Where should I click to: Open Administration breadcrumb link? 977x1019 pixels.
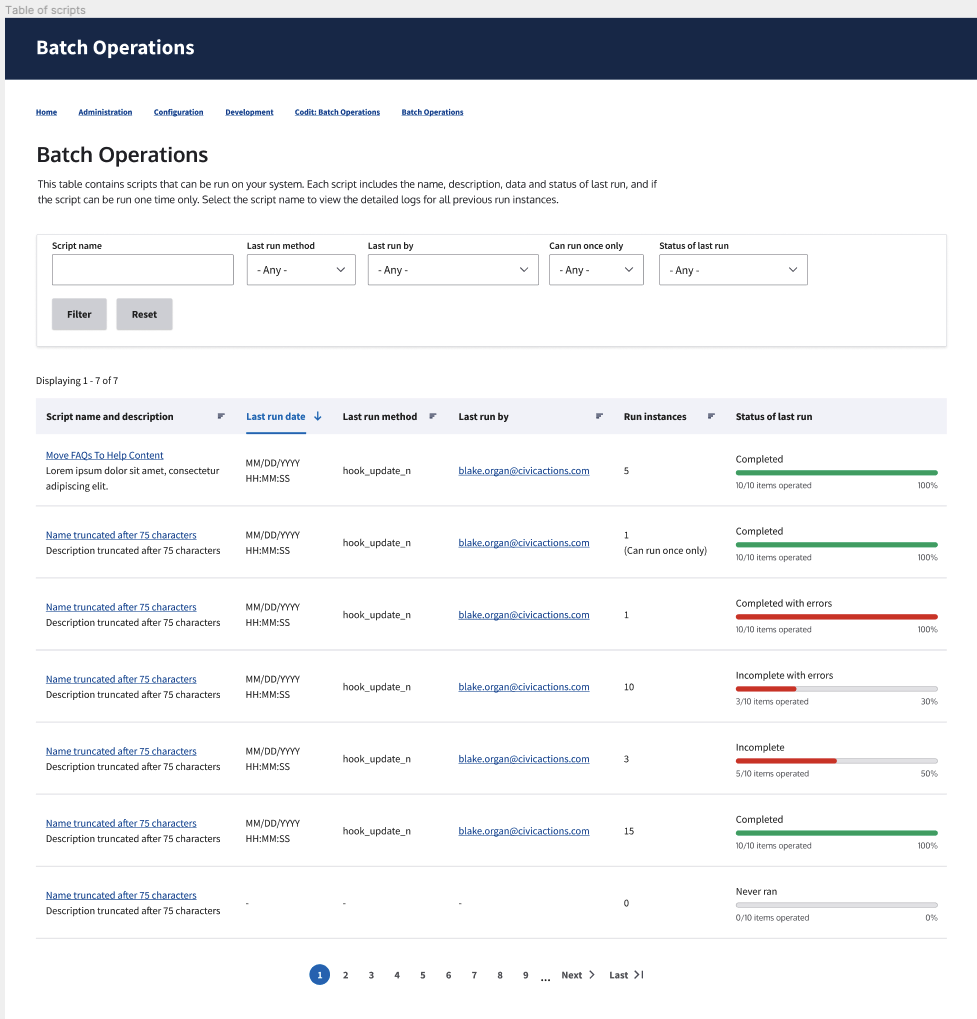[105, 112]
